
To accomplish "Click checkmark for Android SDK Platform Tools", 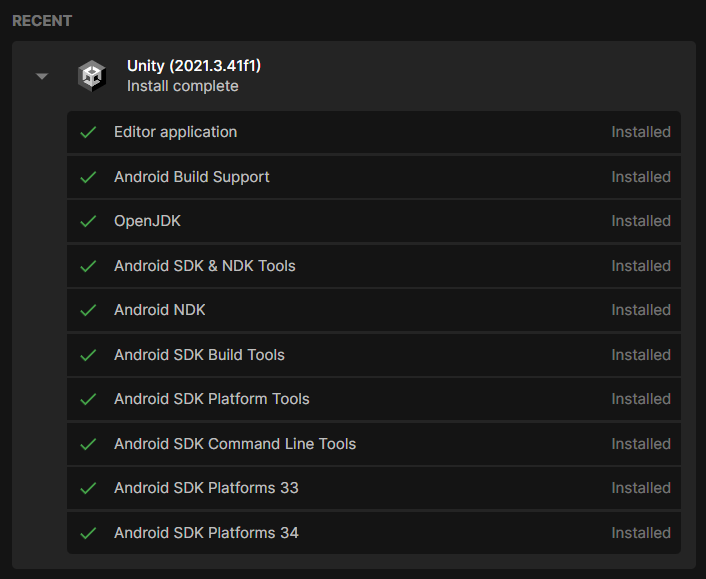I will pos(88,399).
